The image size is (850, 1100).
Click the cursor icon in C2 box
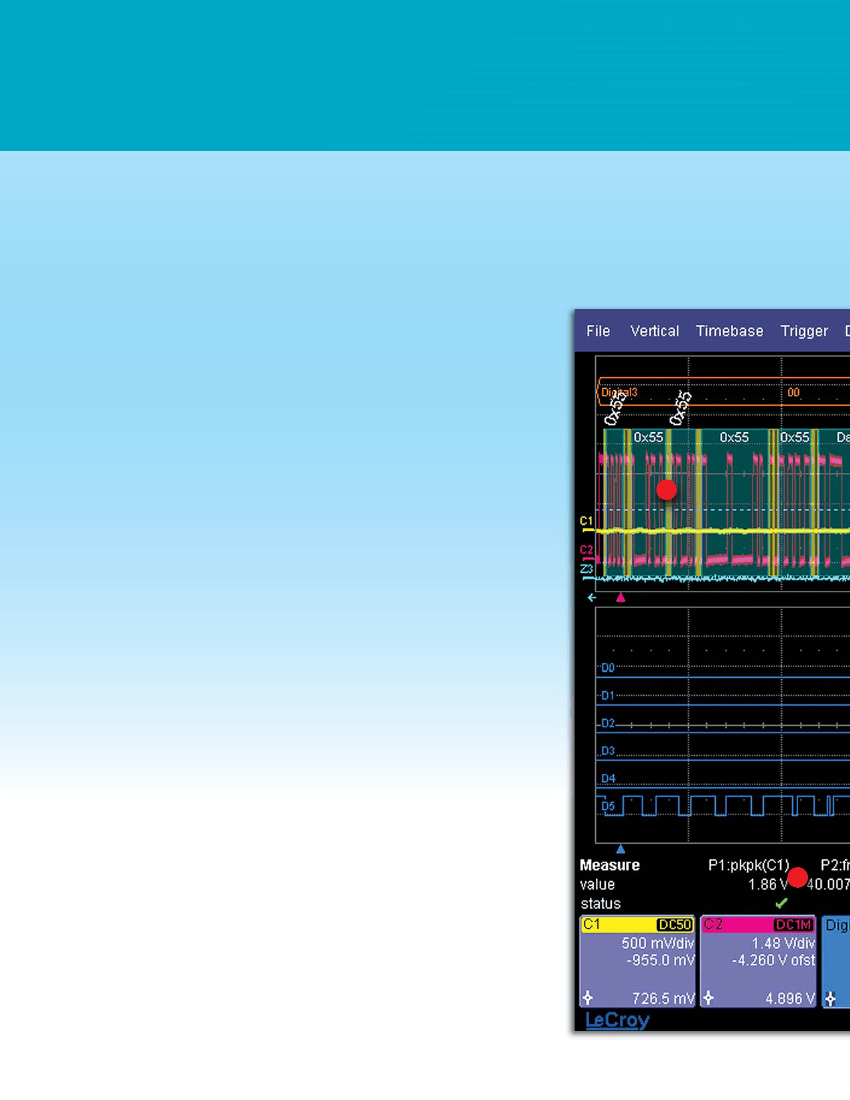pos(709,998)
